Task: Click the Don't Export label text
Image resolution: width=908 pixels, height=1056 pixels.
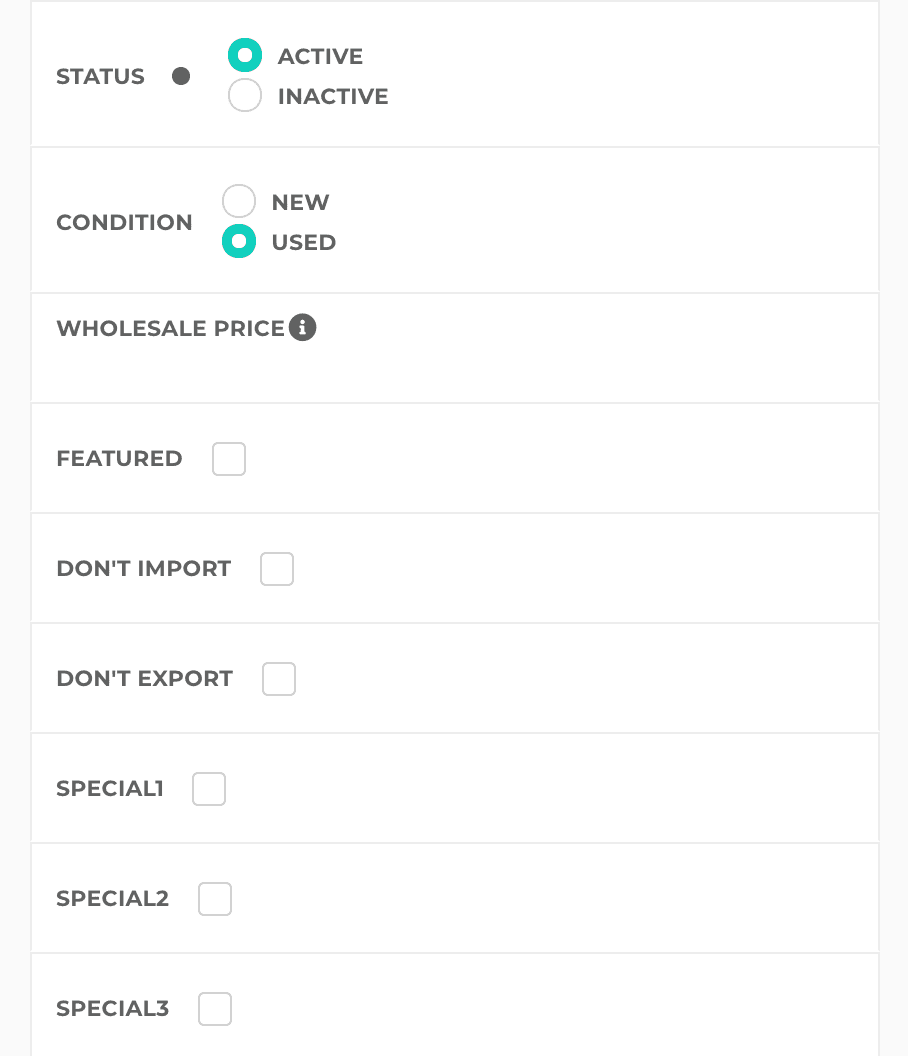Action: point(144,678)
